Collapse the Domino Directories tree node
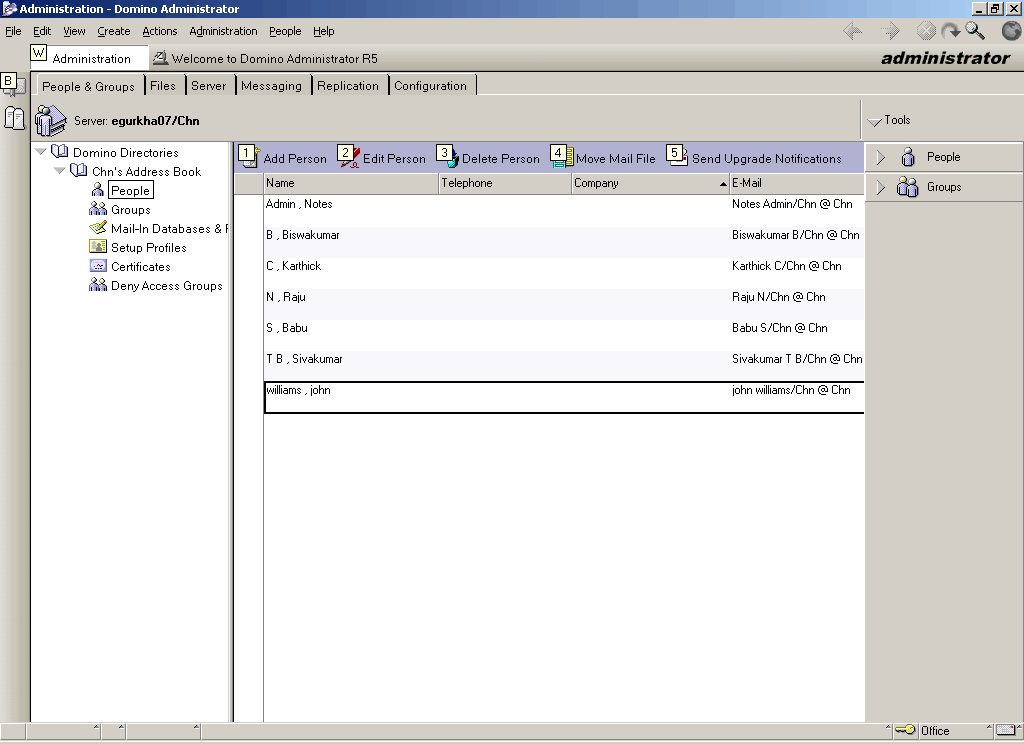Screen dimensions: 1024x744 (40, 152)
